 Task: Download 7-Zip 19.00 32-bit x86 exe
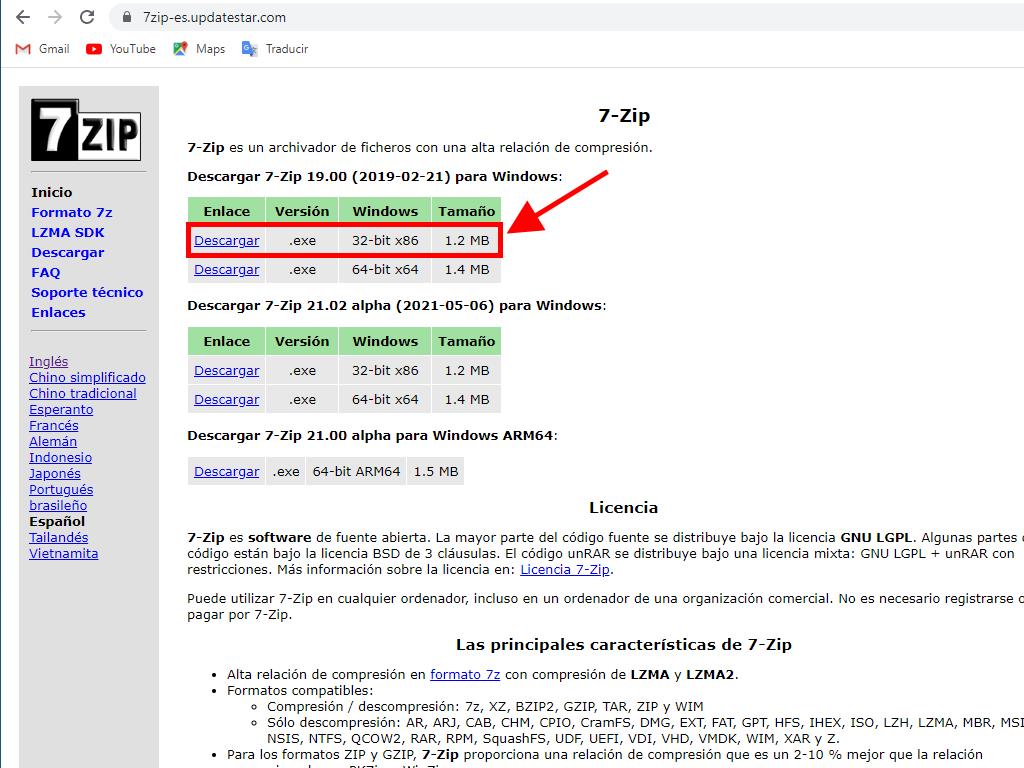click(x=226, y=241)
